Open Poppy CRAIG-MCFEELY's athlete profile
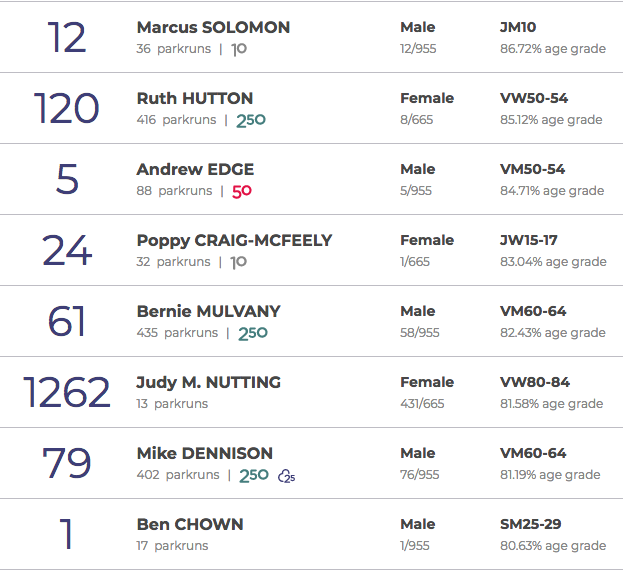Image resolution: width=623 pixels, height=571 pixels. (234, 240)
